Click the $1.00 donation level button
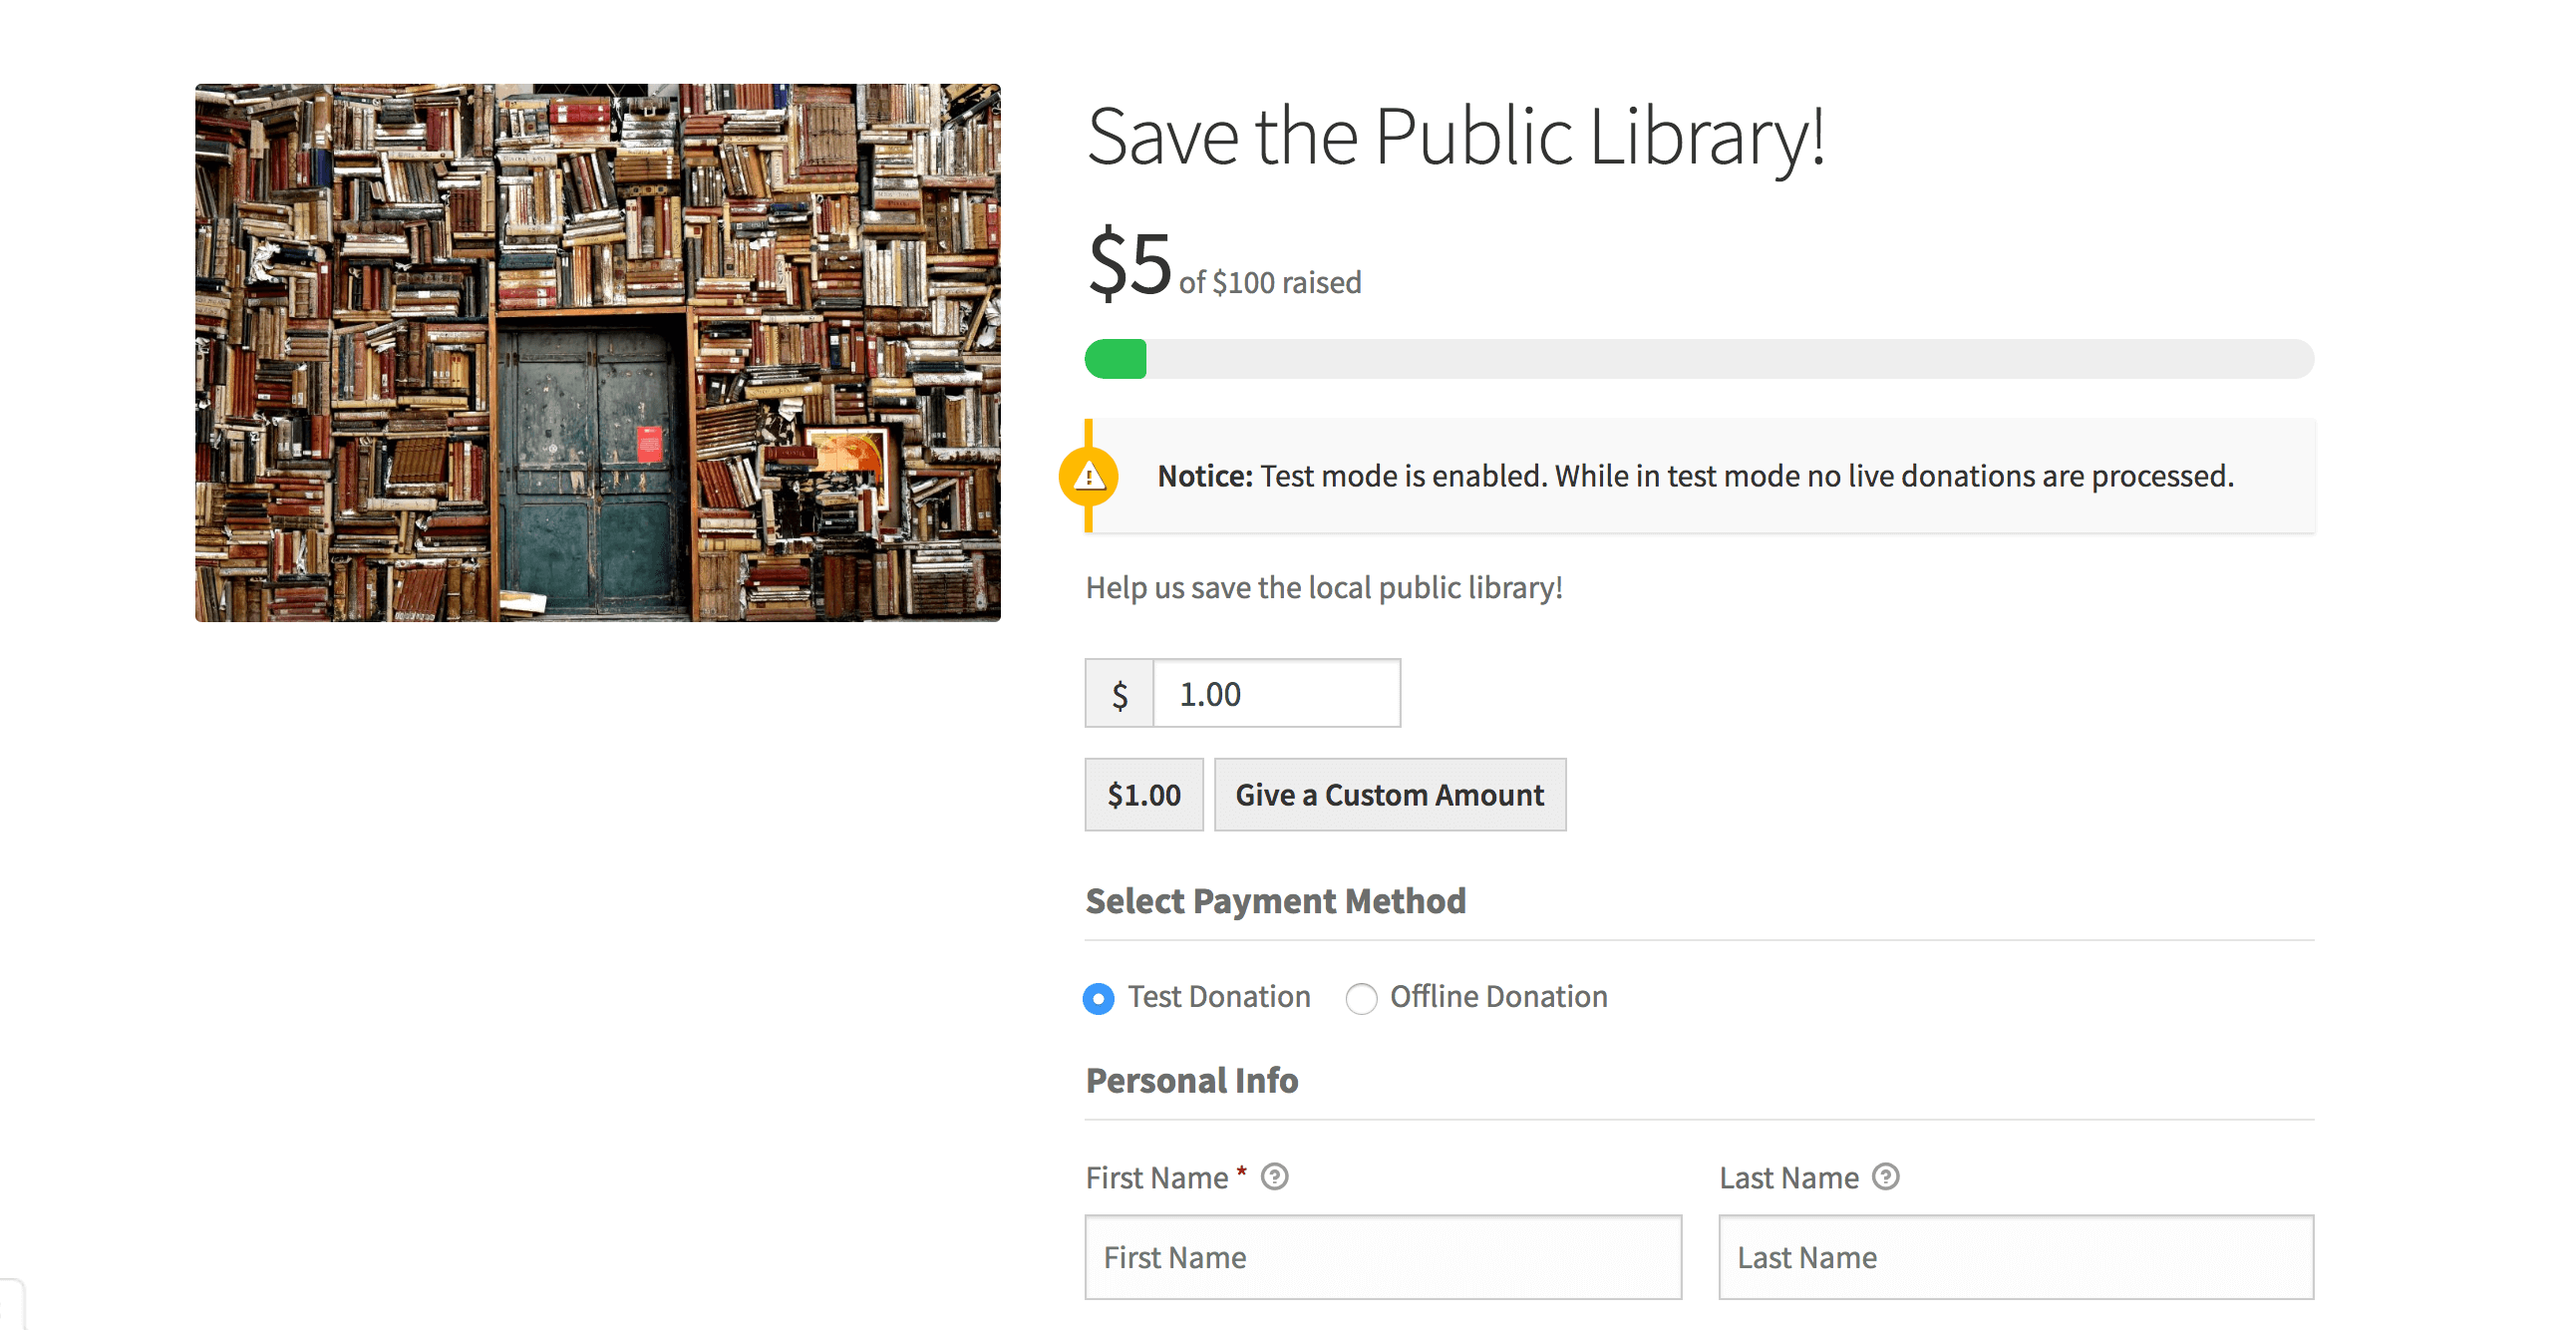The image size is (2576, 1330). coord(1144,795)
